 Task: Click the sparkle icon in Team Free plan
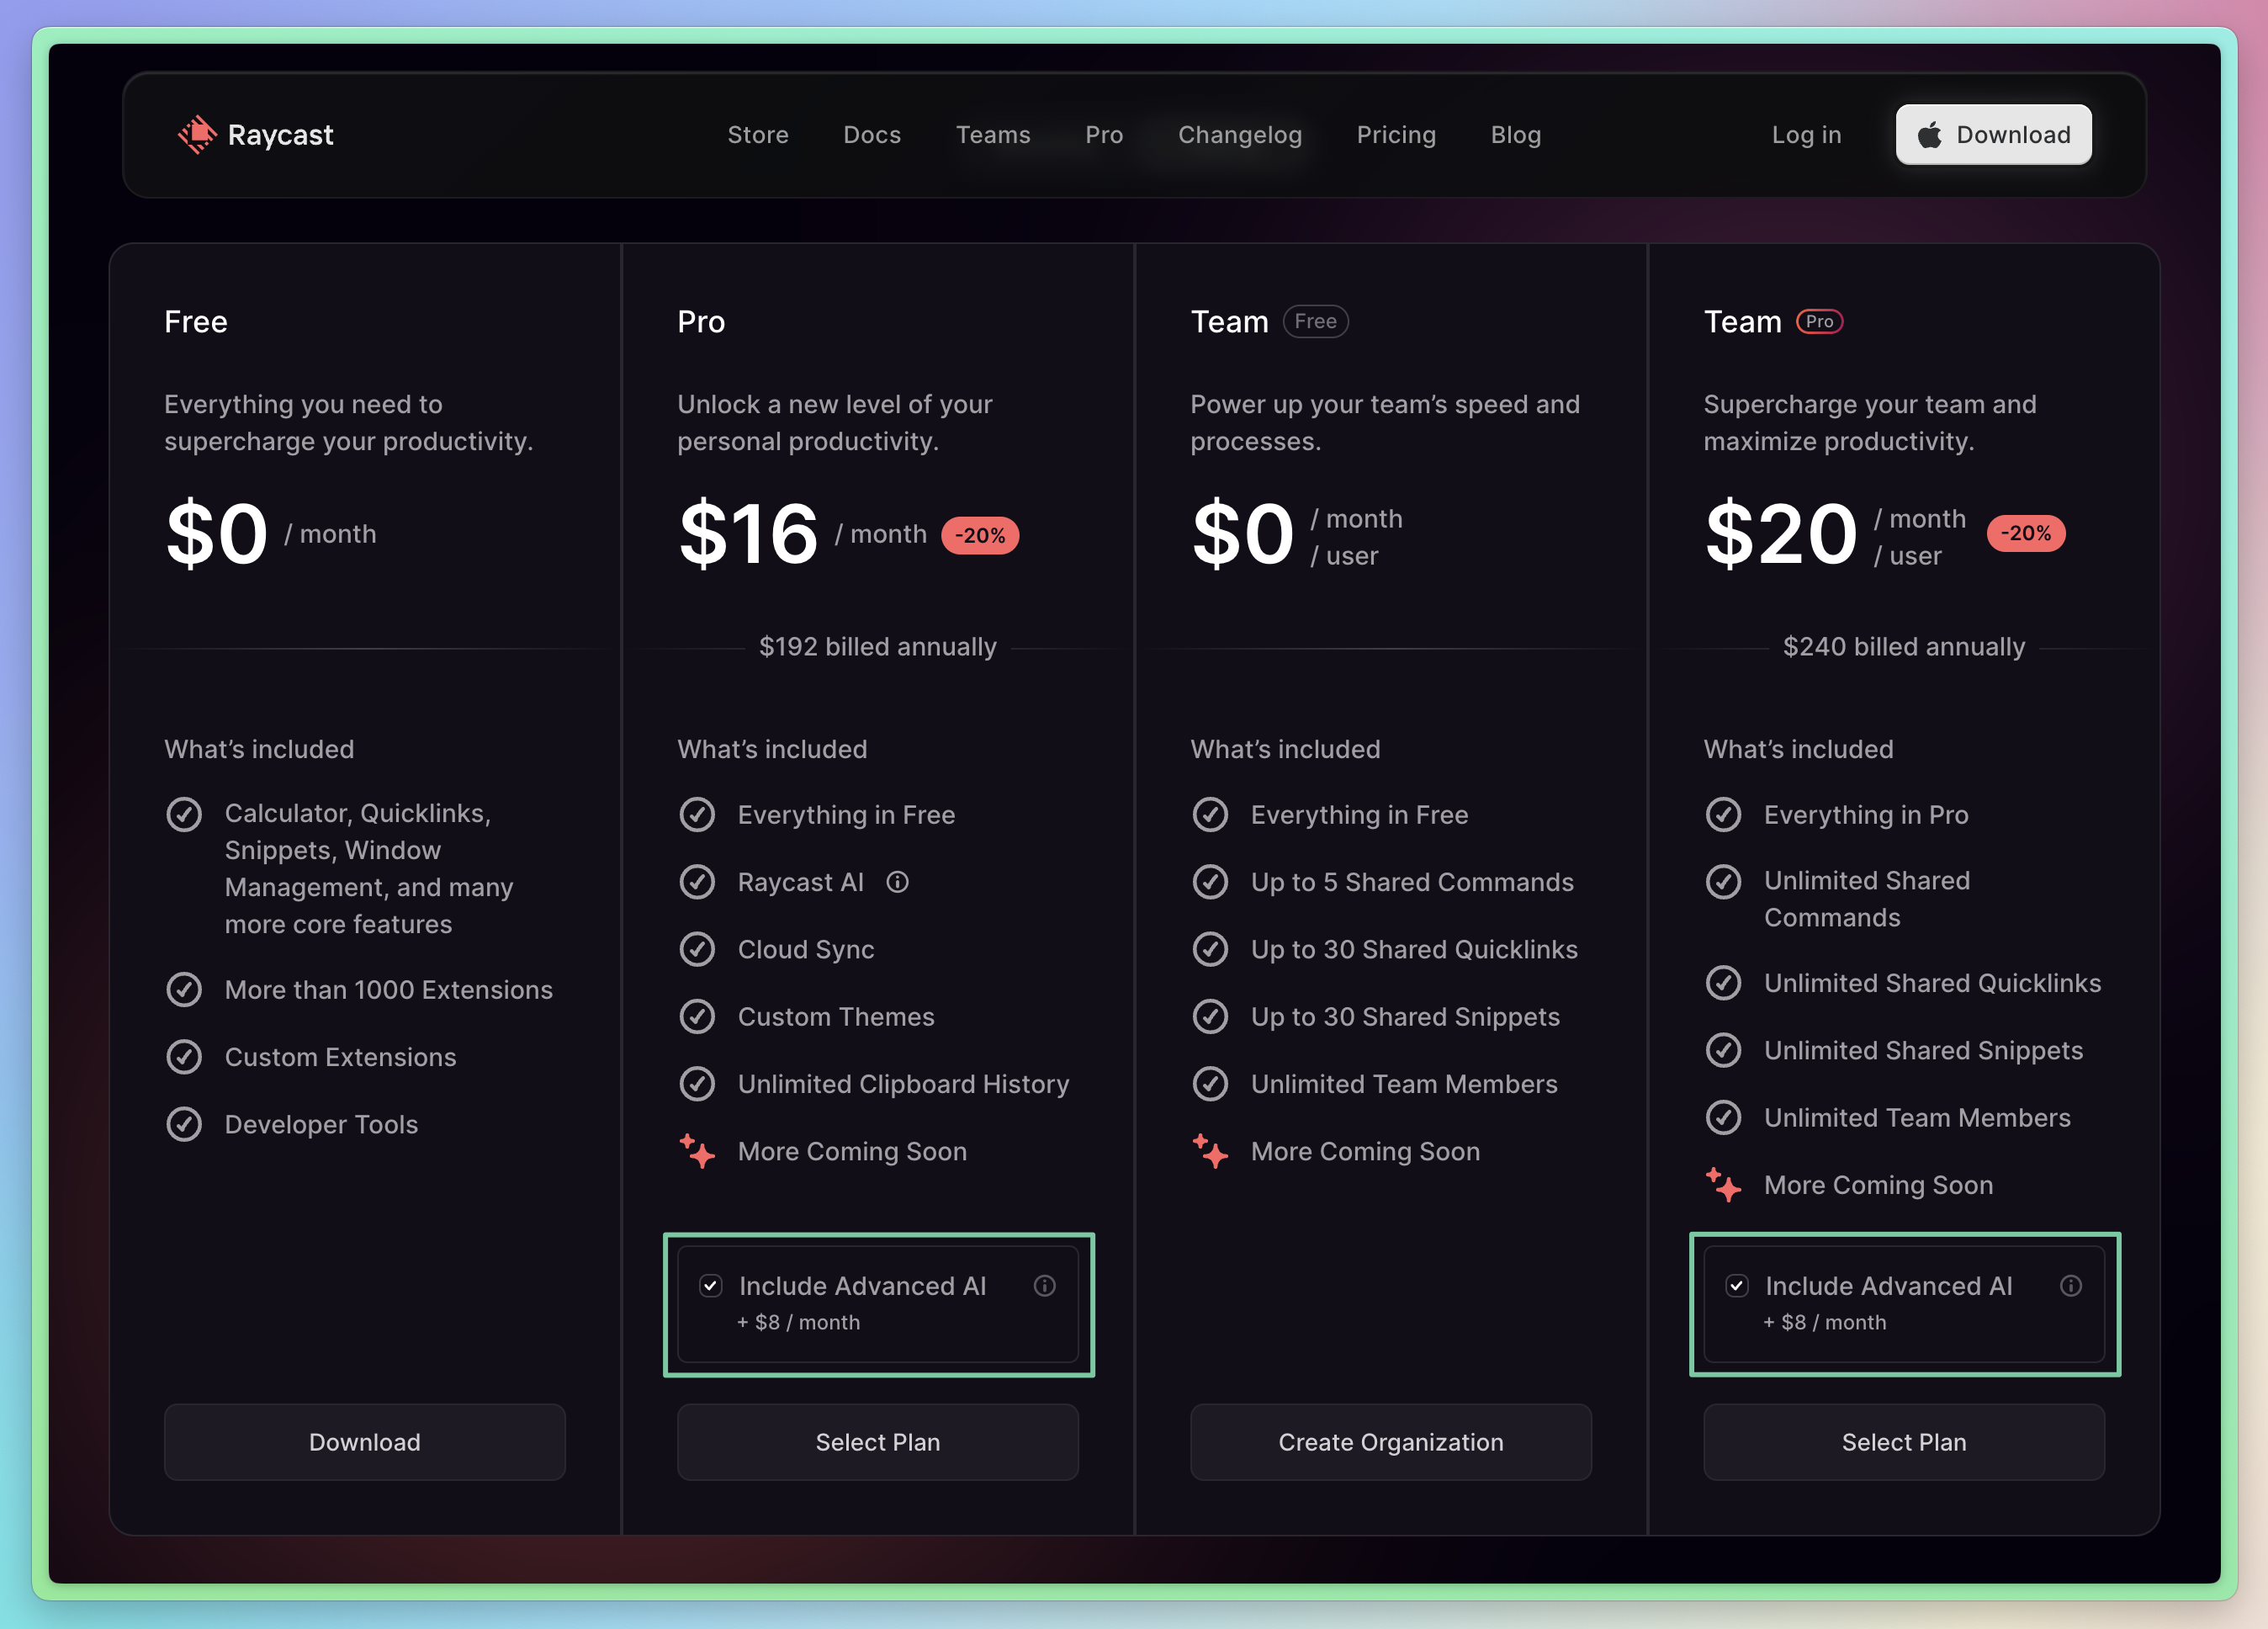1210,1151
